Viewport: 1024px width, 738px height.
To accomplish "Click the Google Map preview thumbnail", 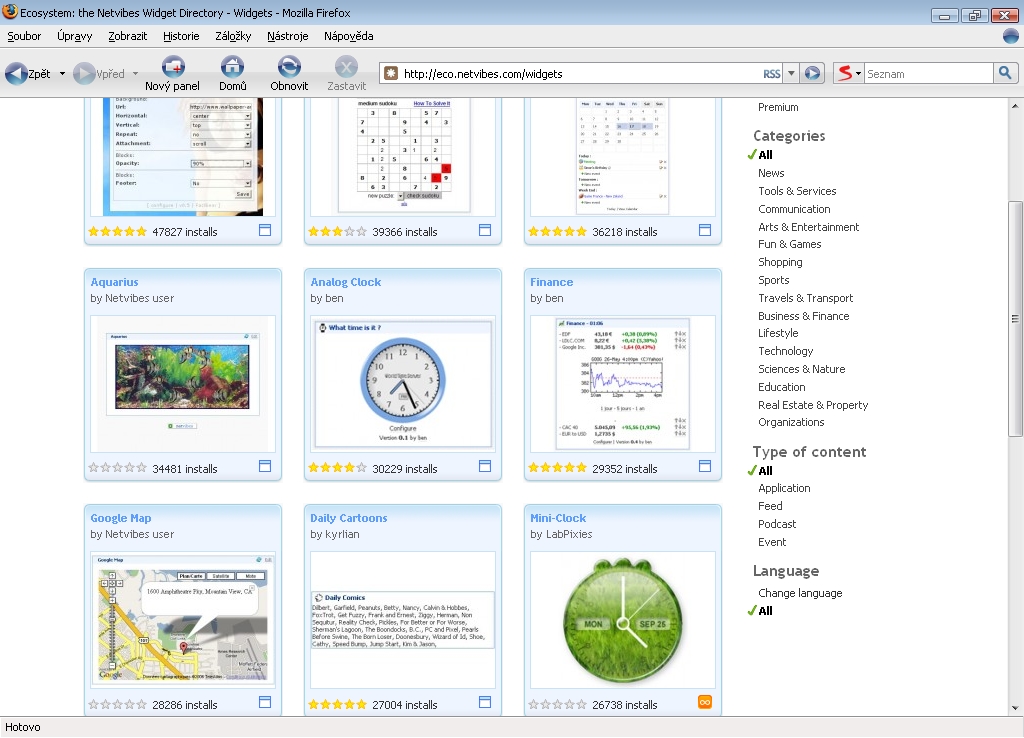I will pos(182,618).
